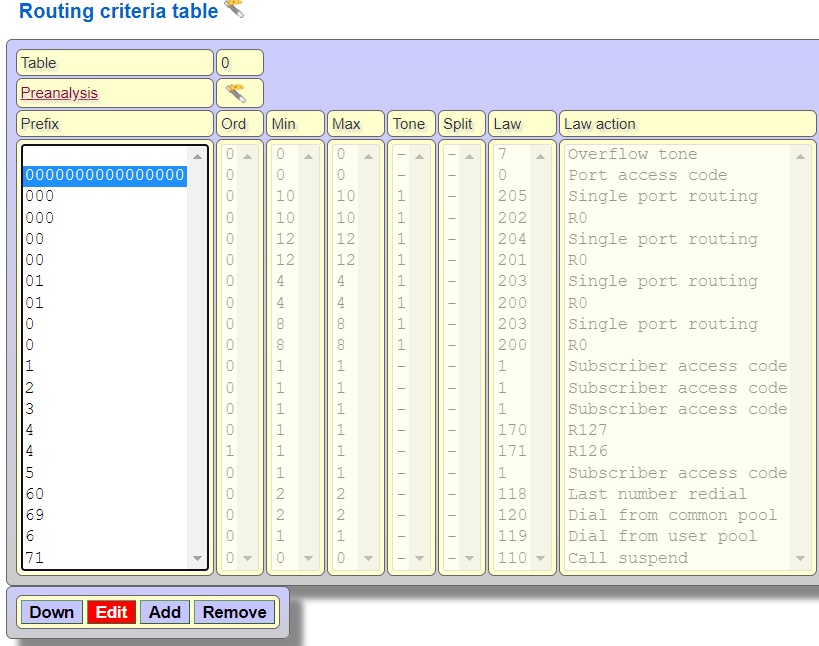This screenshot has height=646, width=819.
Task: Click the wand icon beside the page title
Action: click(x=234, y=10)
